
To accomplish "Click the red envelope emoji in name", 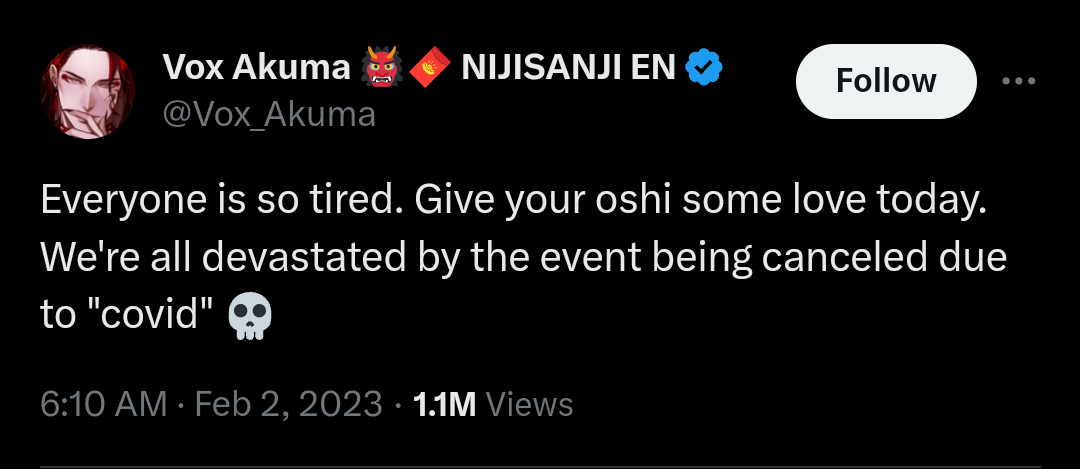I will 428,69.
